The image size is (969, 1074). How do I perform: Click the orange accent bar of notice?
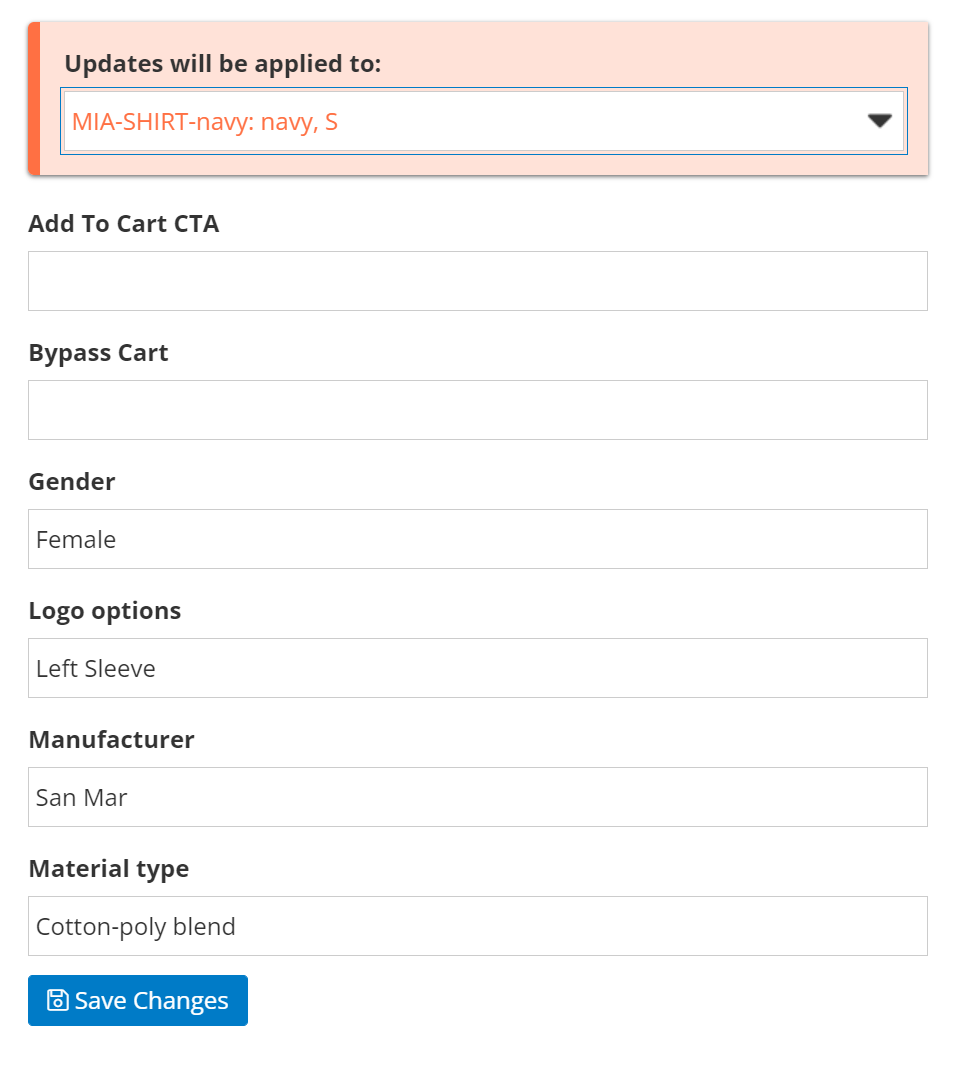tap(33, 99)
